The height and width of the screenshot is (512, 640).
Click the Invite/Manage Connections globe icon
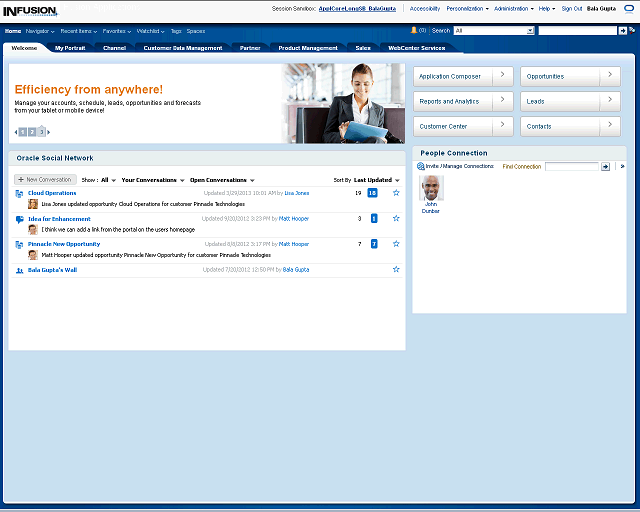pyautogui.click(x=421, y=166)
